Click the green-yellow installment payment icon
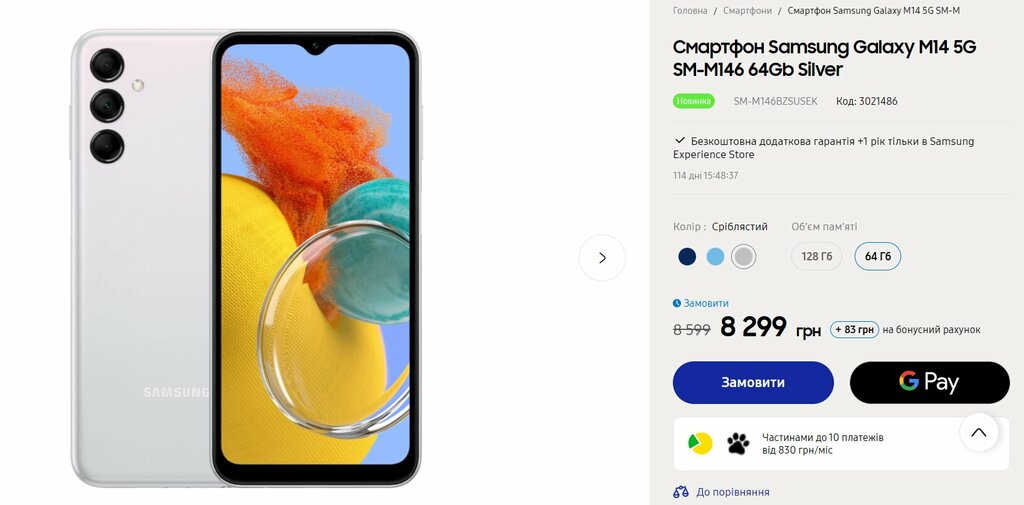 click(700, 444)
